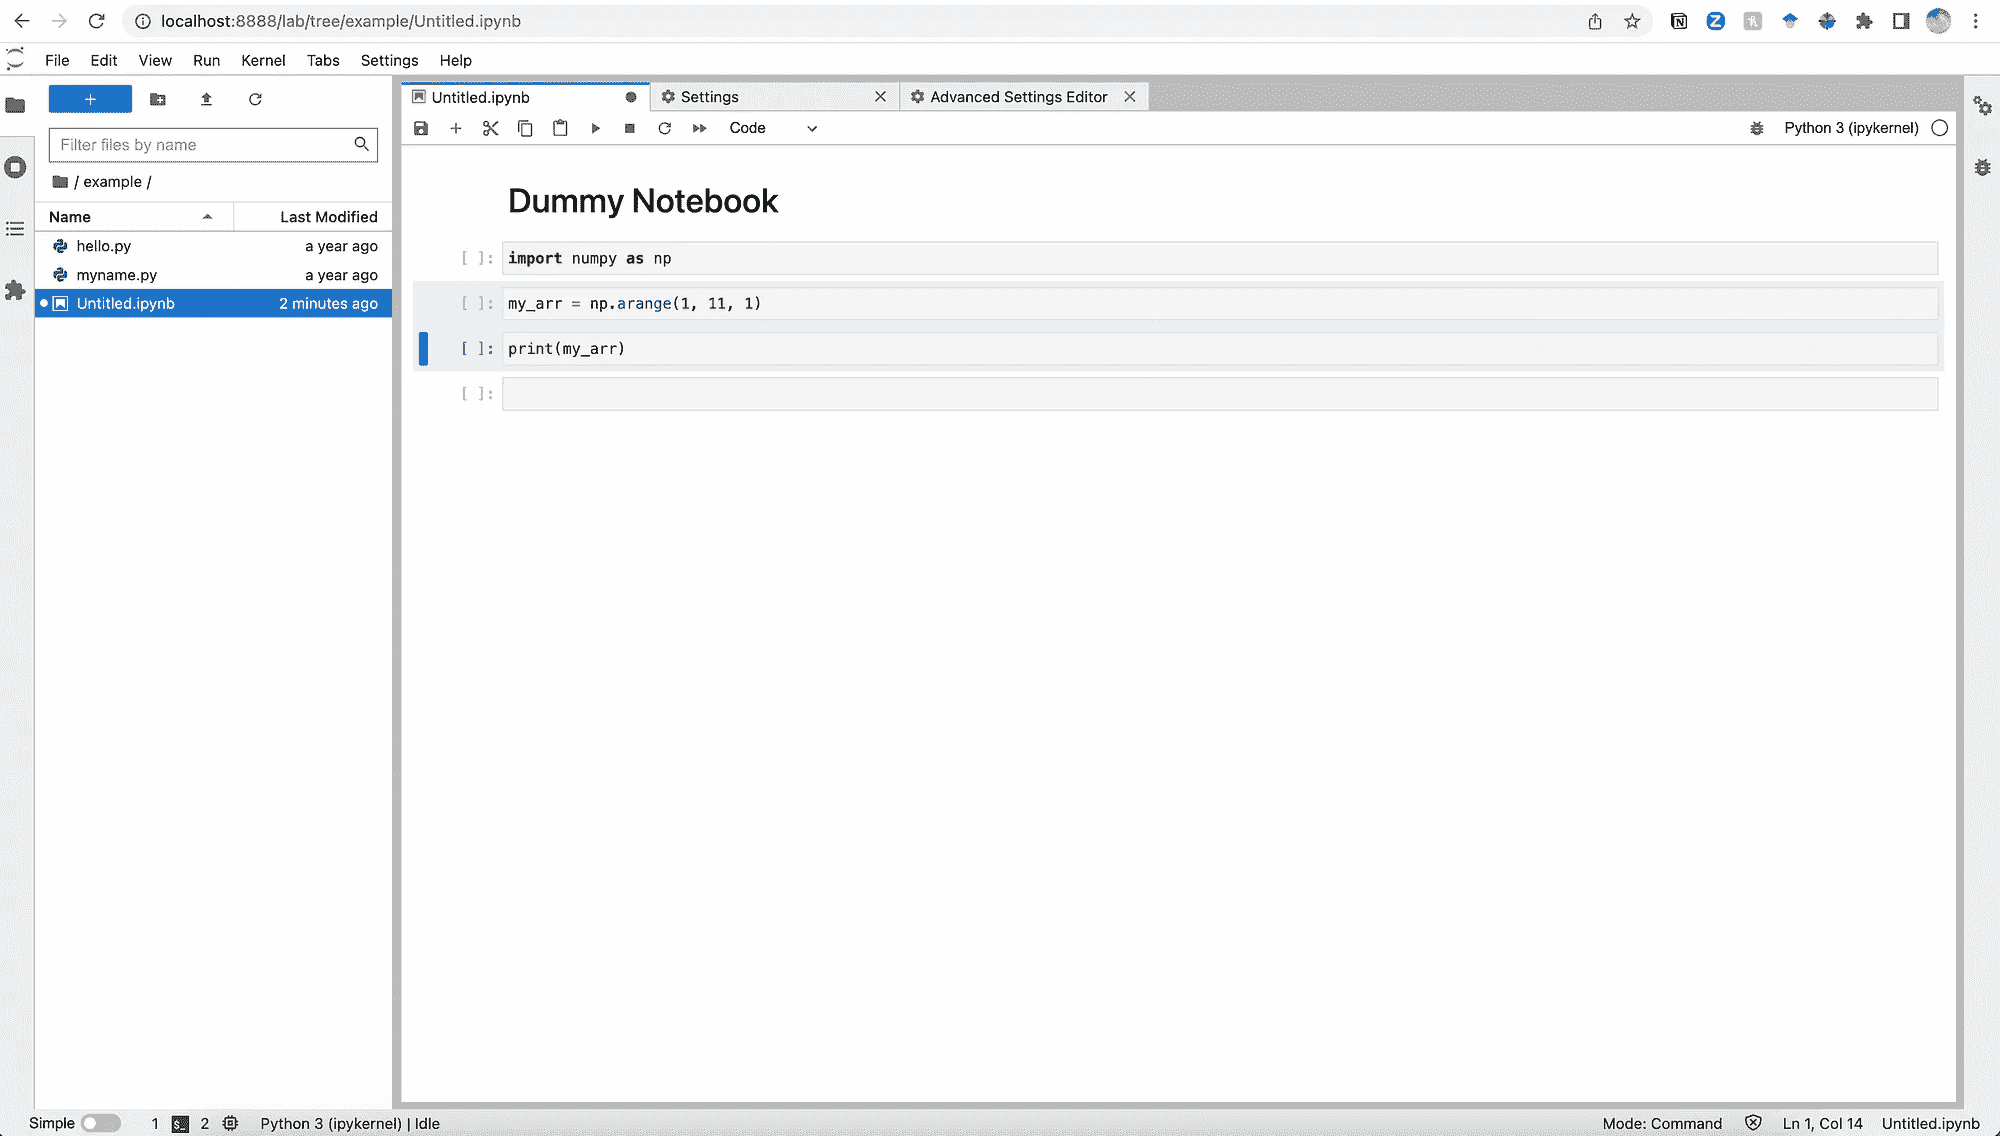
Task: Click the kernel status circle indicator
Action: point(1939,128)
